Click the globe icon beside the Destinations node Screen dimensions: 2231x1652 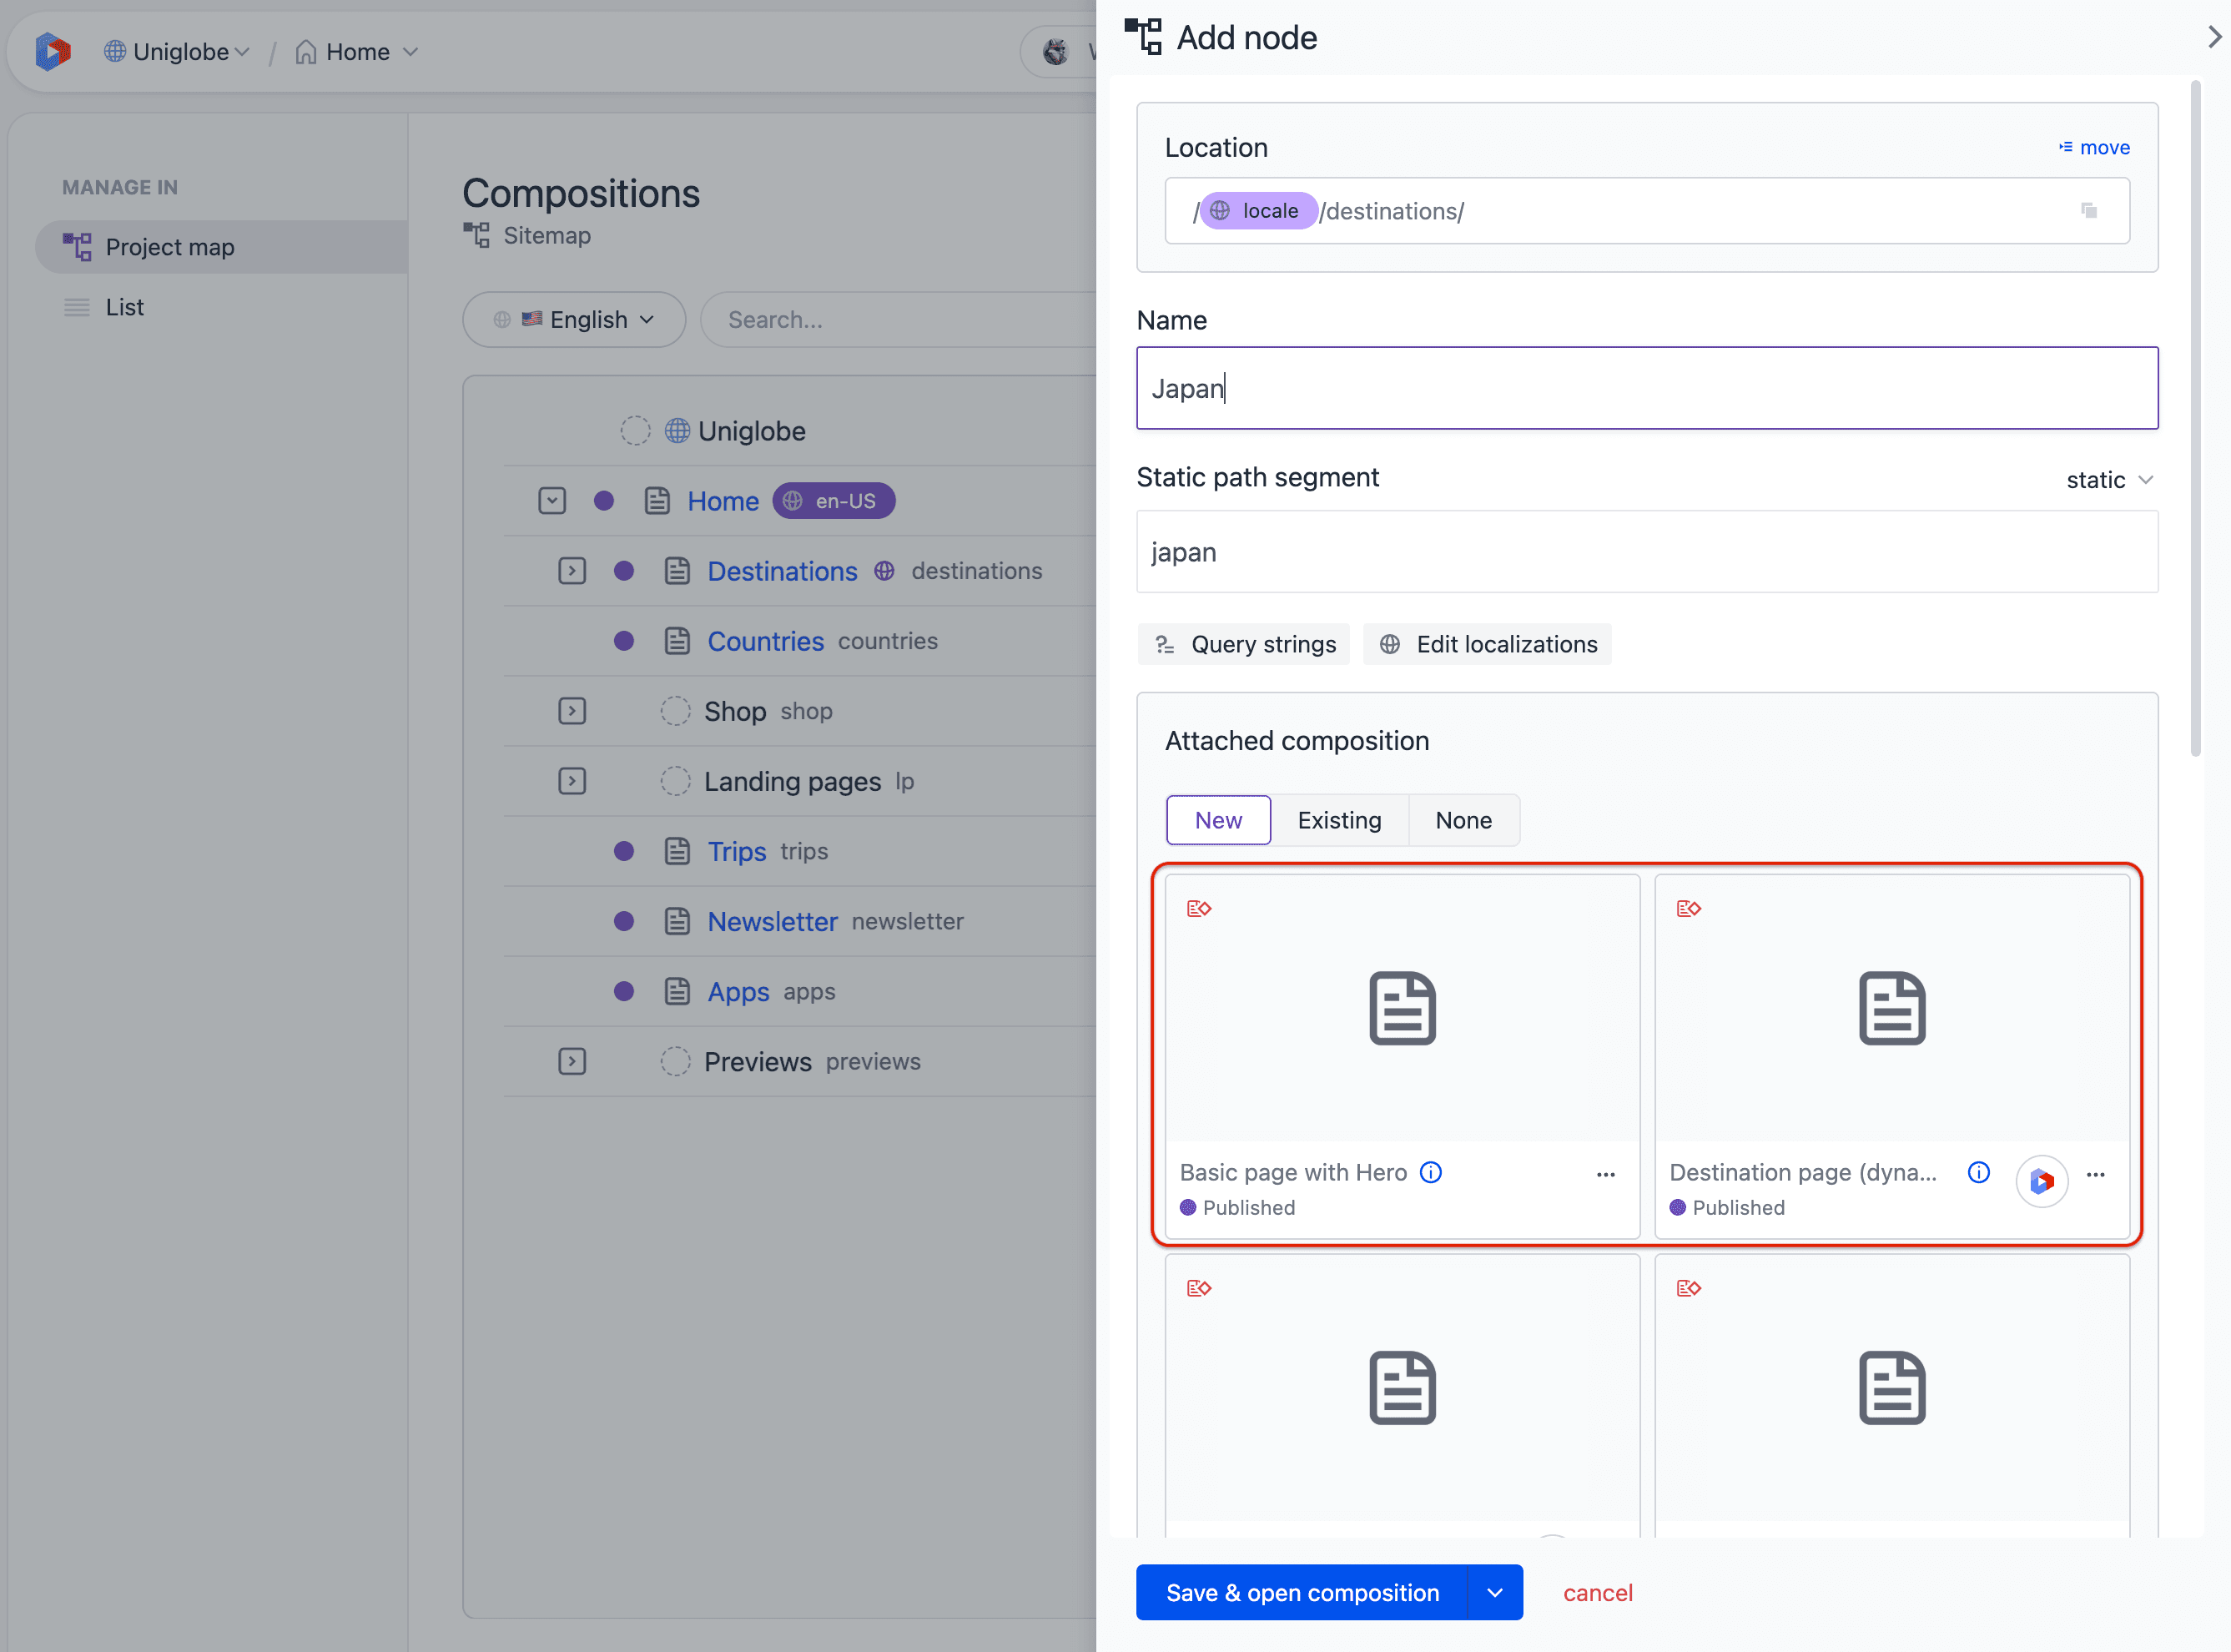point(884,571)
